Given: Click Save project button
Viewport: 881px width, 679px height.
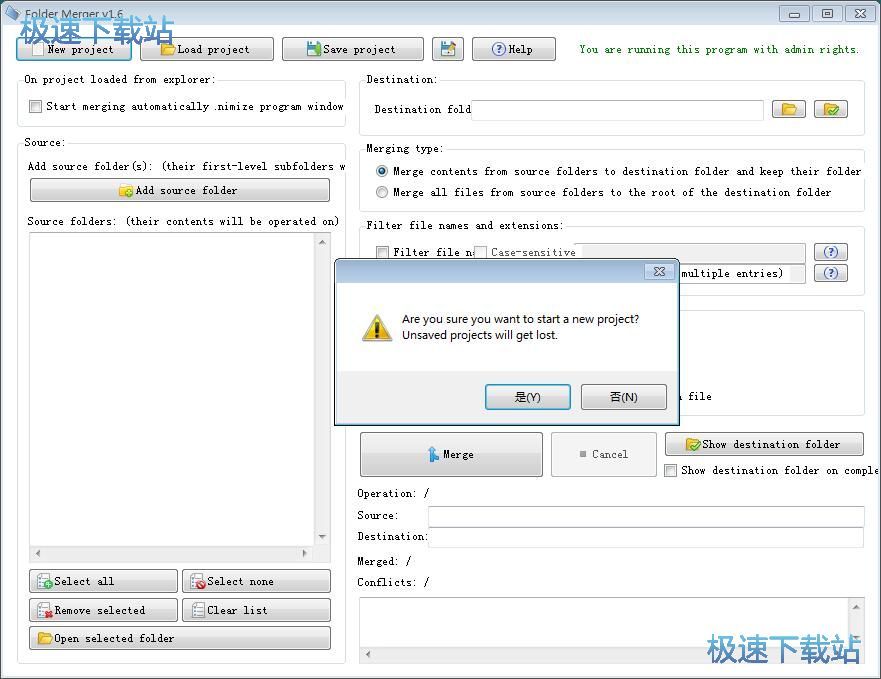Looking at the screenshot, I should coord(353,49).
